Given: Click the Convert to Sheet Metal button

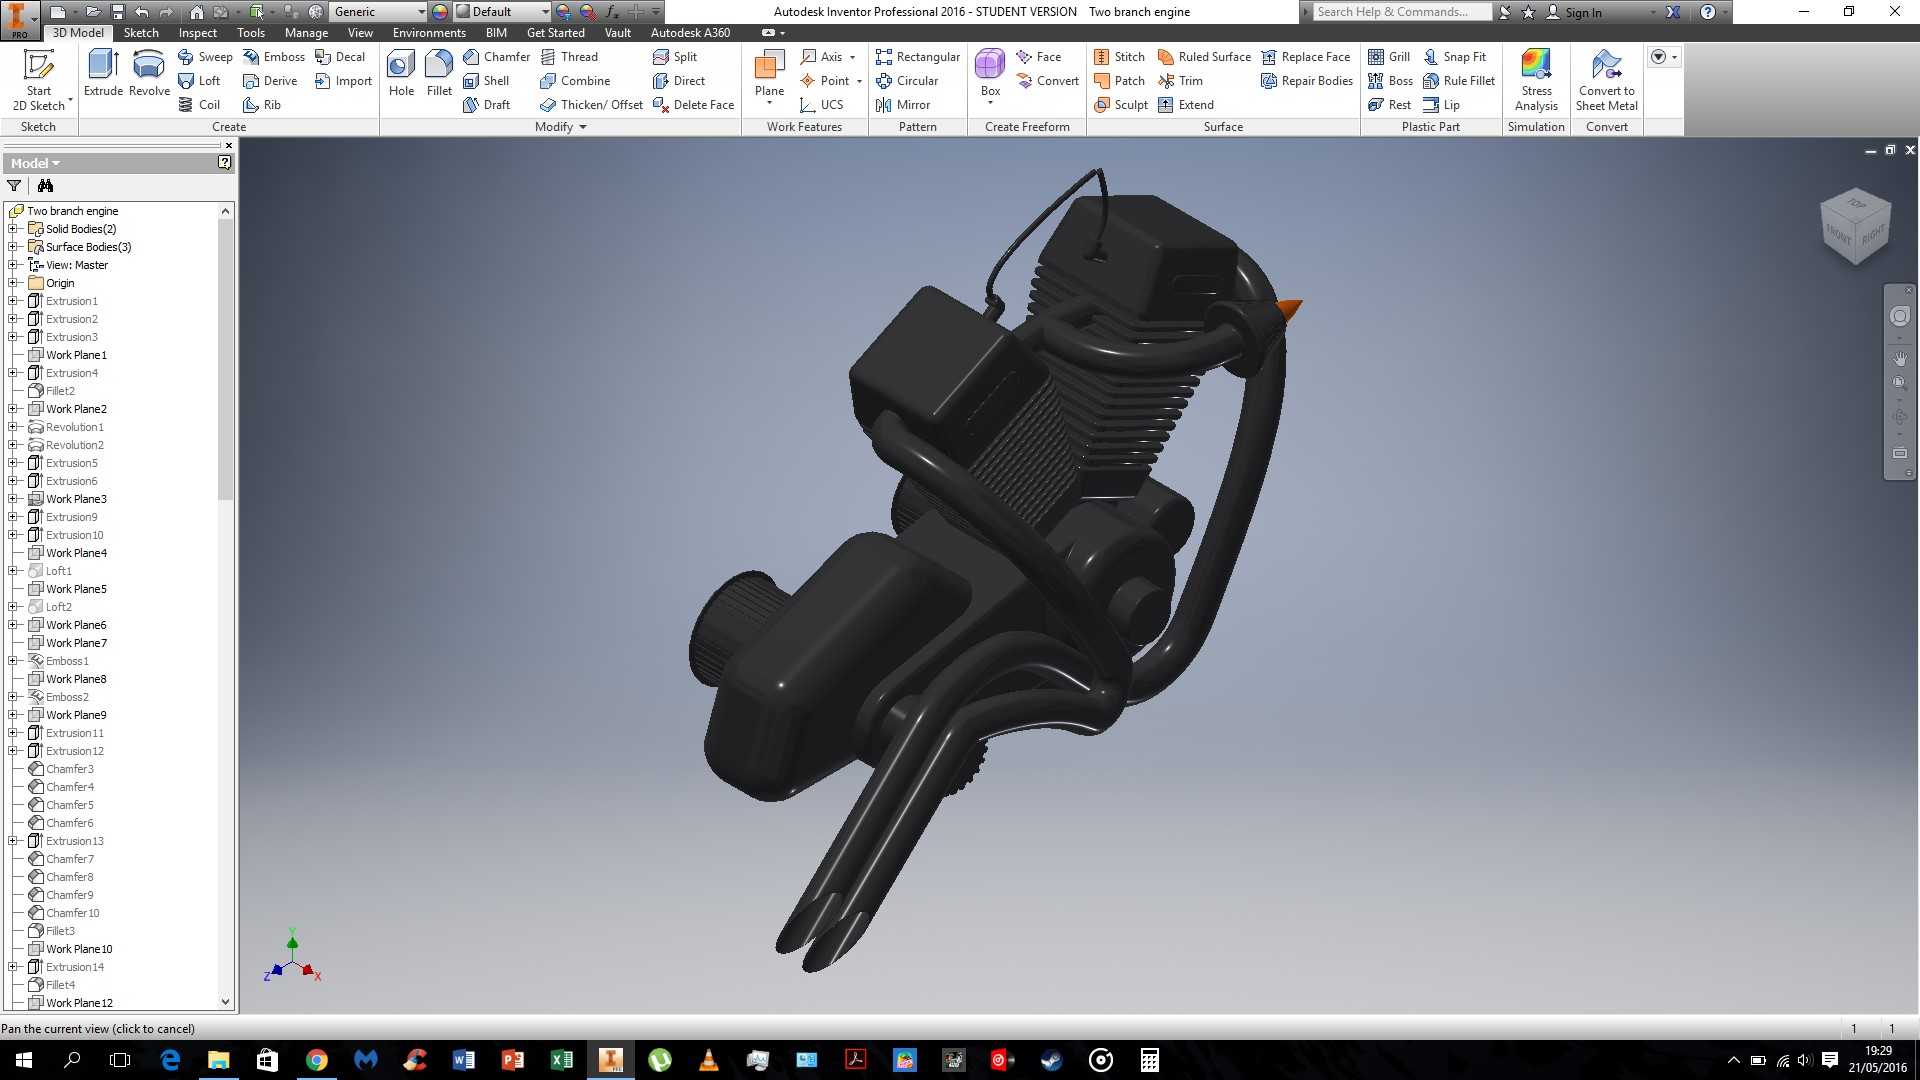Looking at the screenshot, I should point(1606,80).
